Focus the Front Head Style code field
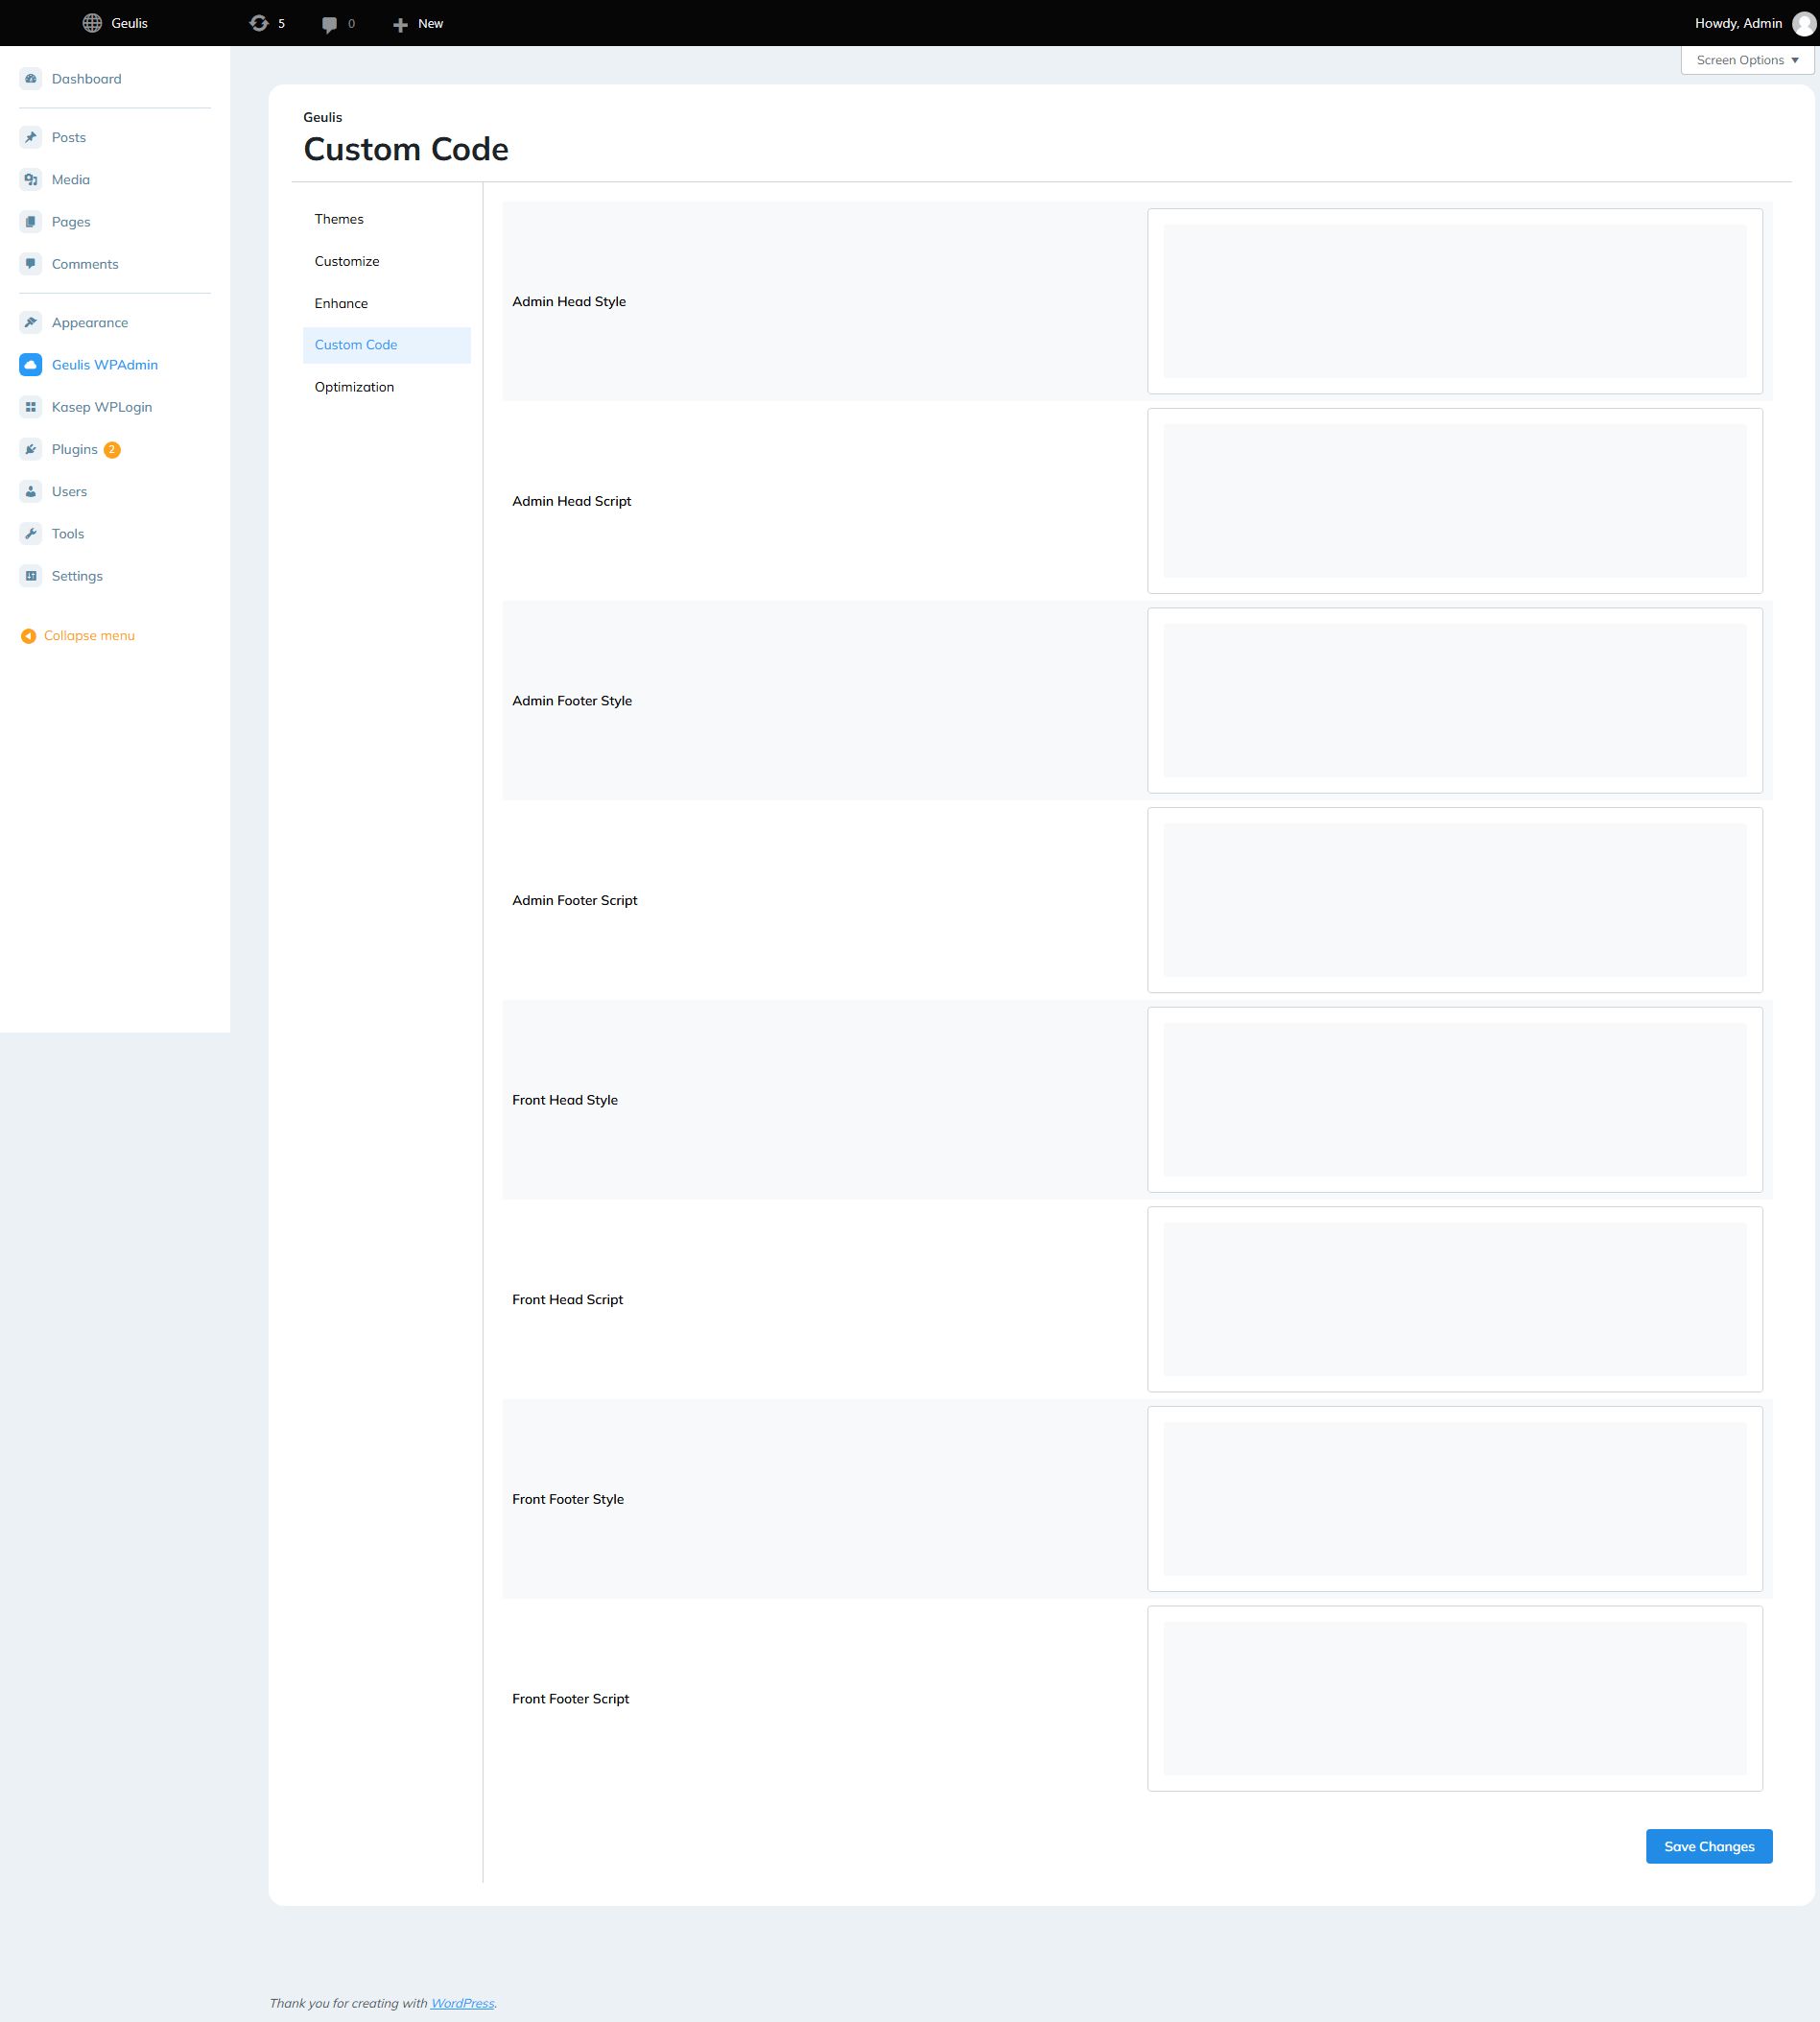 click(x=1455, y=1100)
